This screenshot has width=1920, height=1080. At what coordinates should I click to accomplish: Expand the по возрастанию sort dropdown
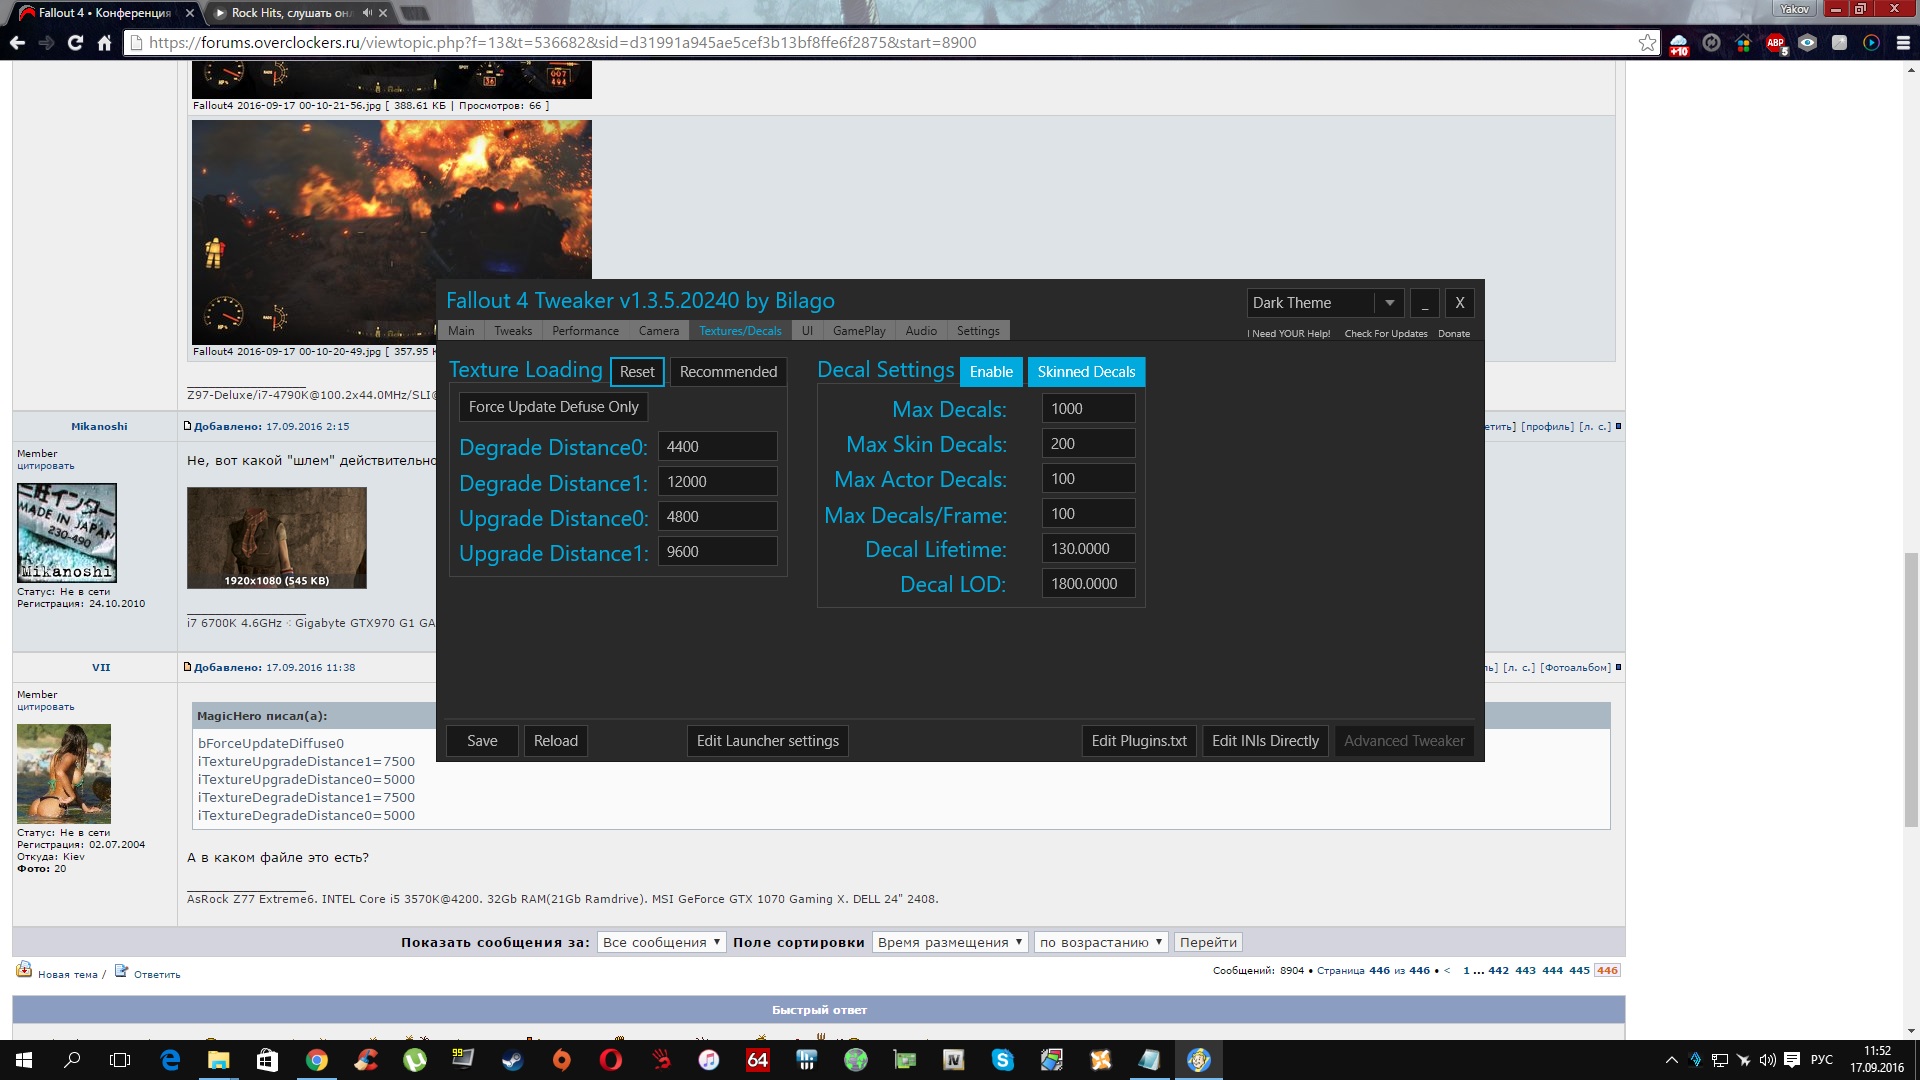coord(1100,942)
